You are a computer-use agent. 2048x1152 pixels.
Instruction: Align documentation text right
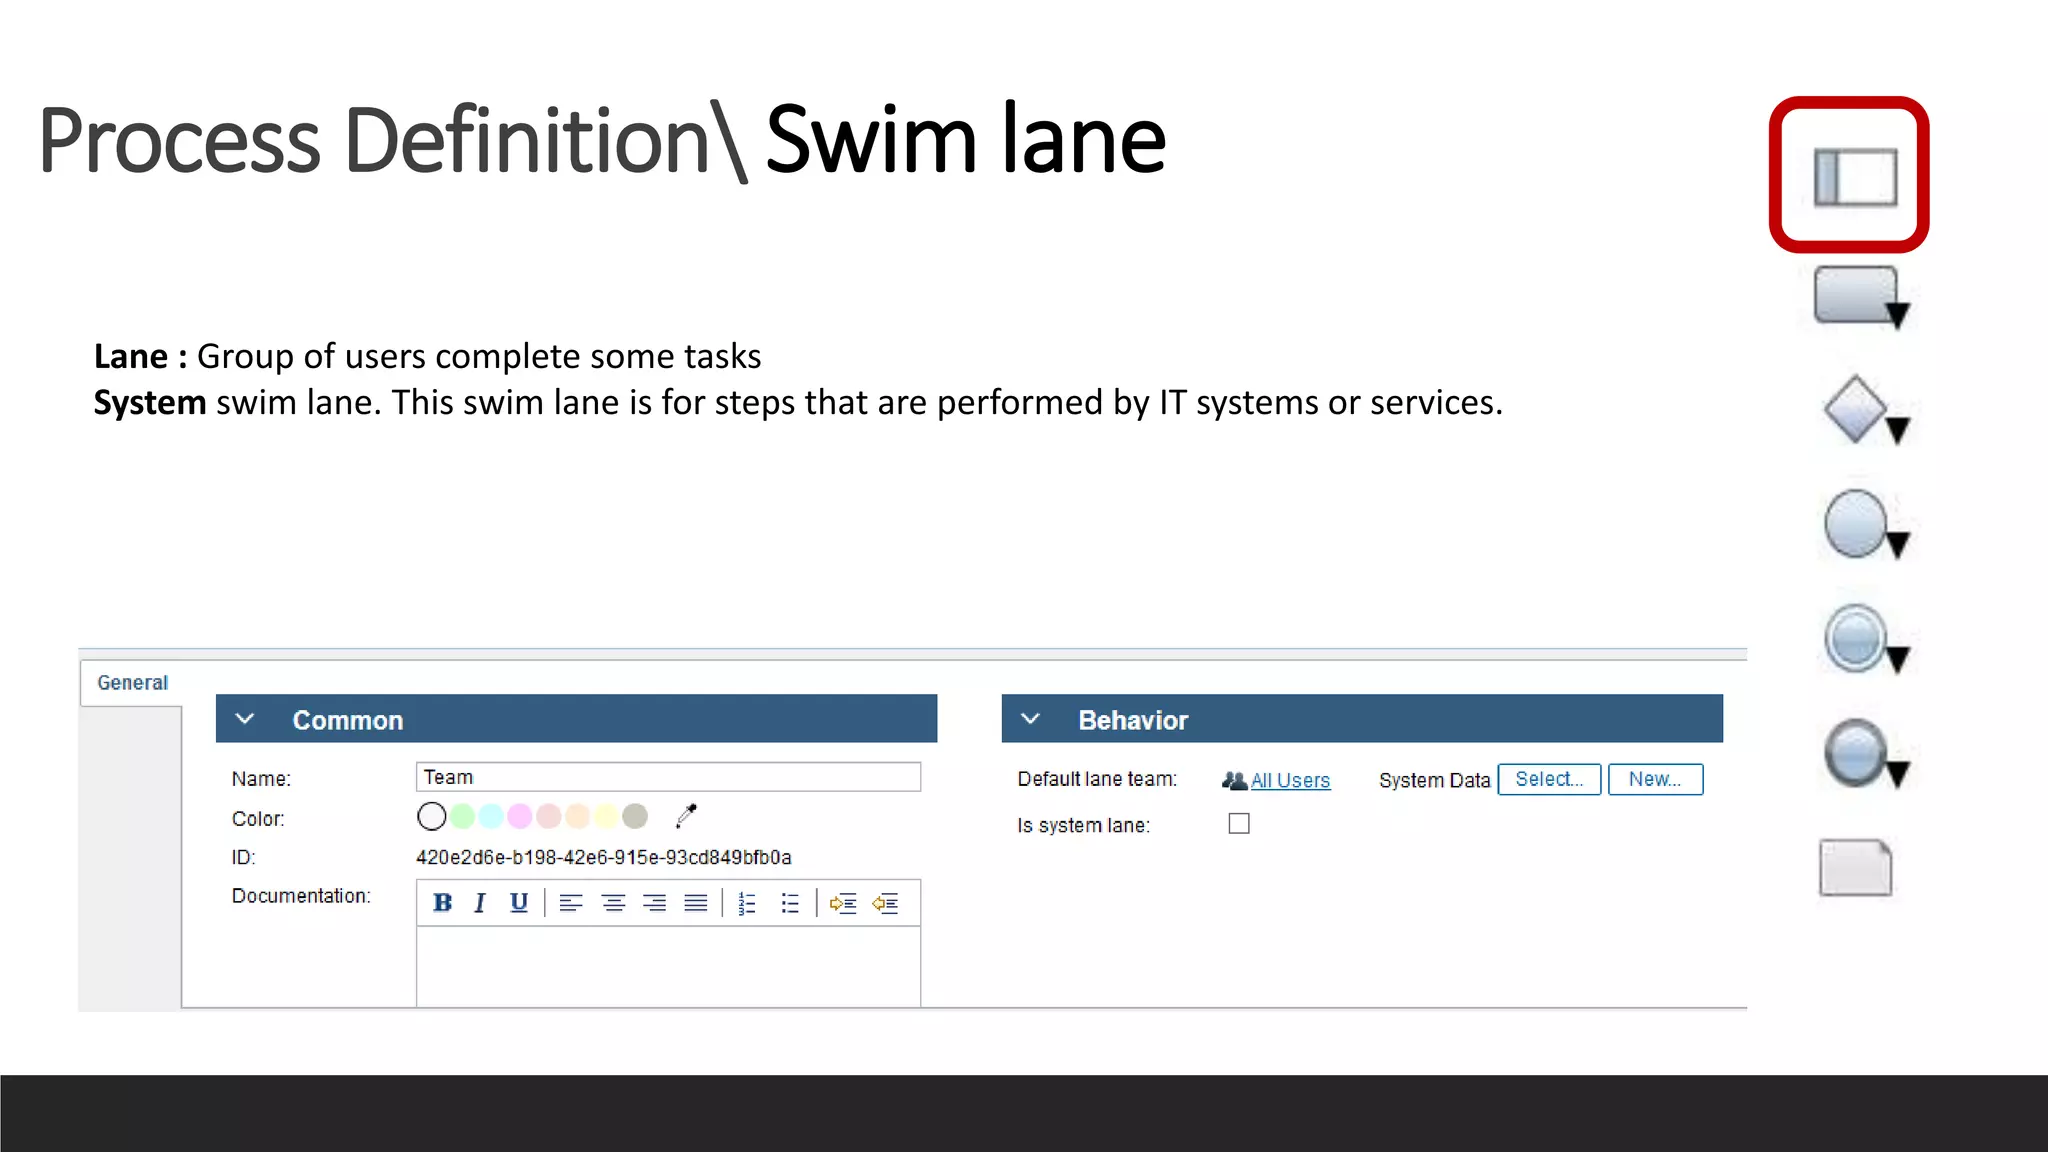tap(654, 904)
